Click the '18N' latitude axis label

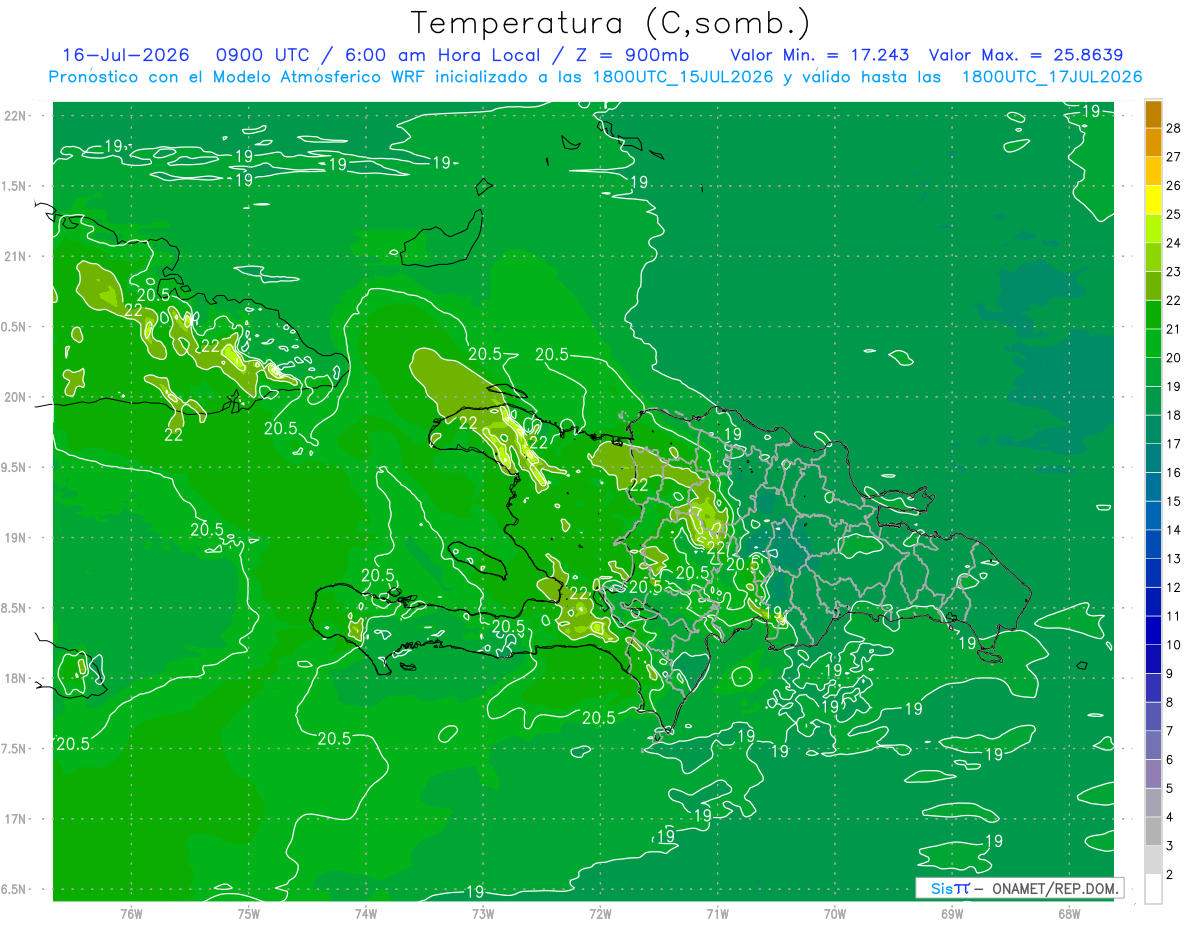coord(14,679)
